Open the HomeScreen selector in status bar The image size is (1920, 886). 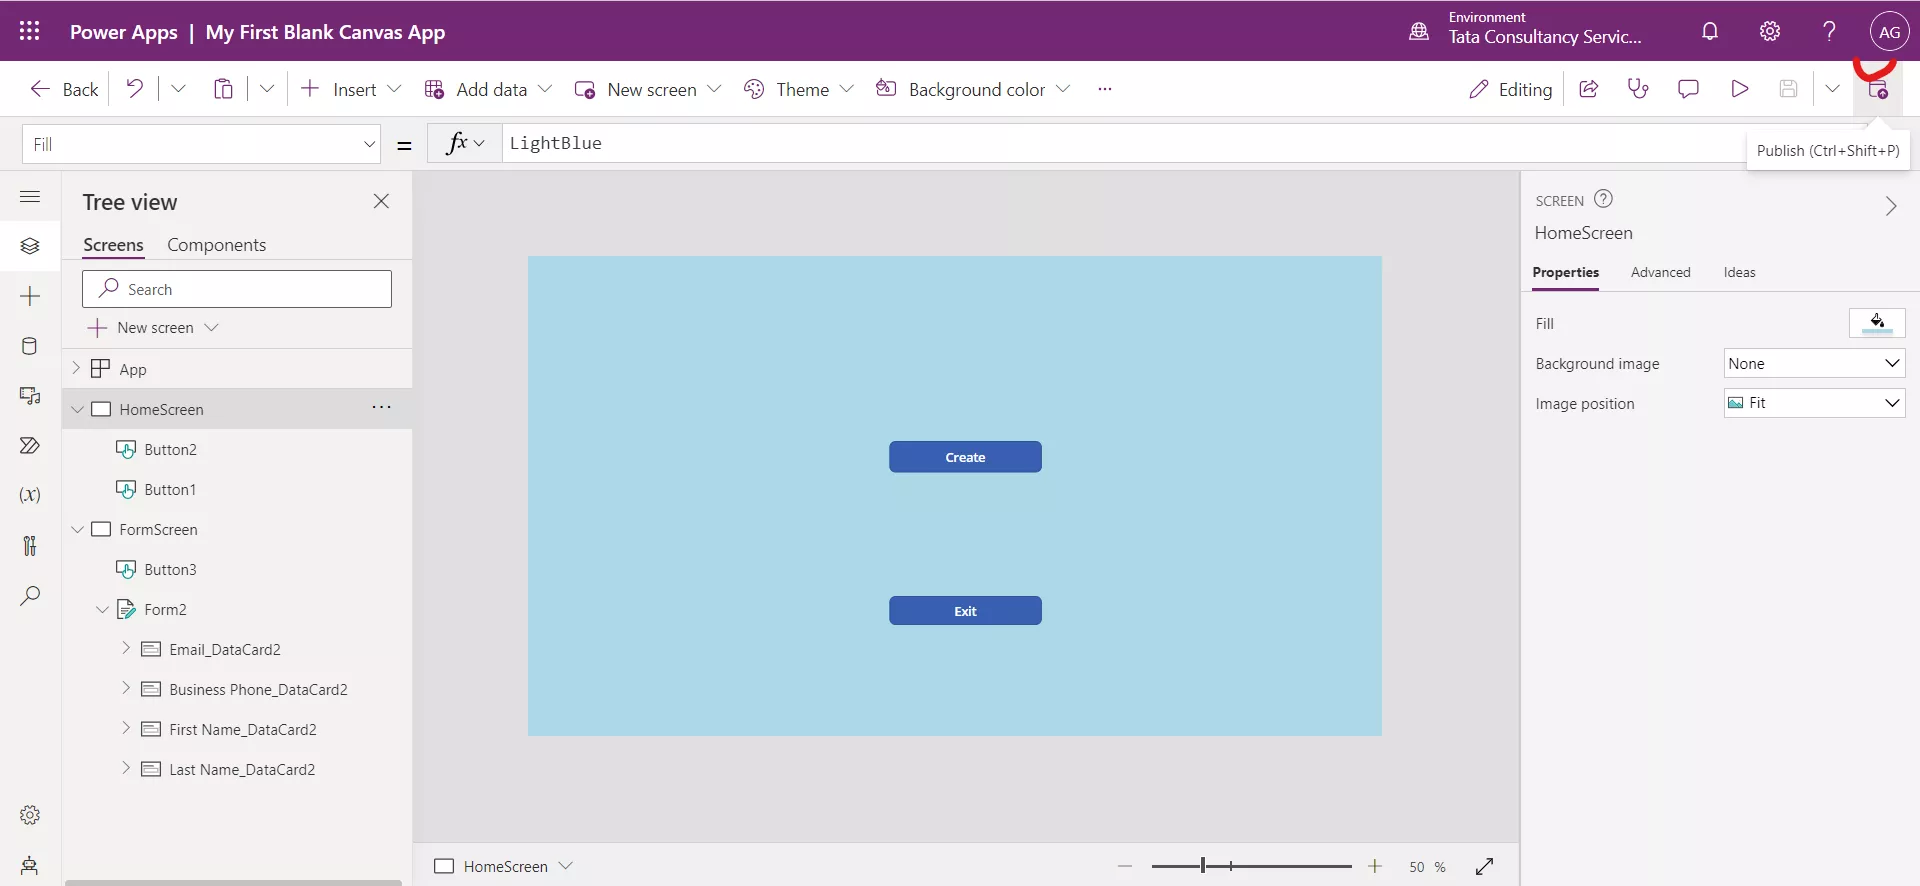[x=503, y=866]
